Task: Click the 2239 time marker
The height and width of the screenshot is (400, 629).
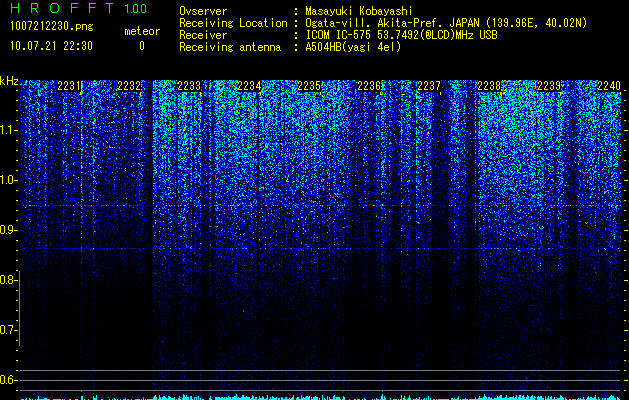Action: (549, 86)
